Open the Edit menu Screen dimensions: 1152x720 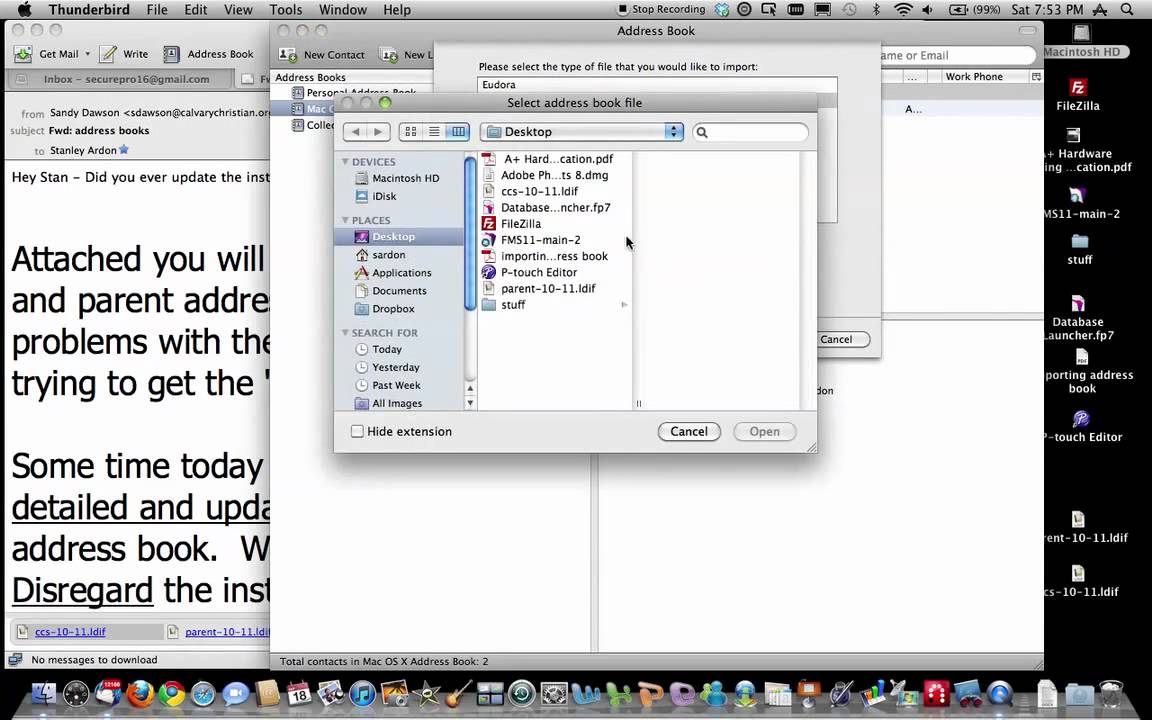coord(195,10)
